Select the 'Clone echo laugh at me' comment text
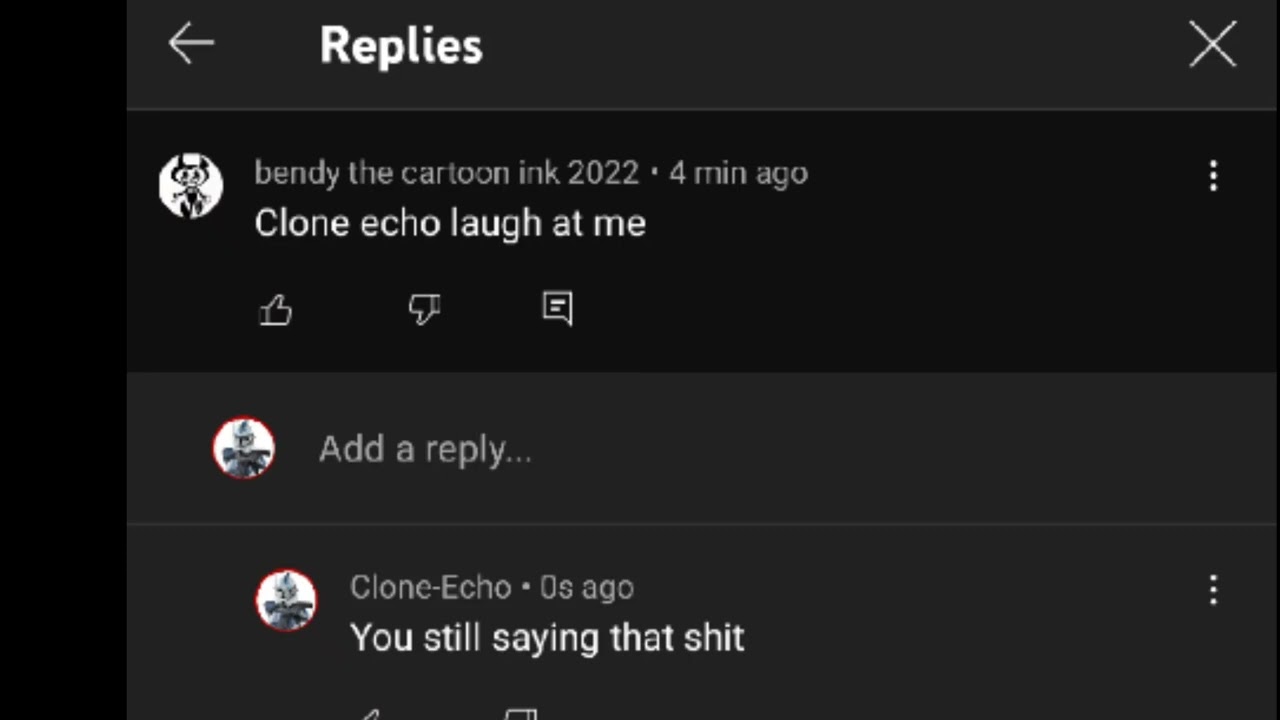This screenshot has width=1280, height=720. coord(450,223)
